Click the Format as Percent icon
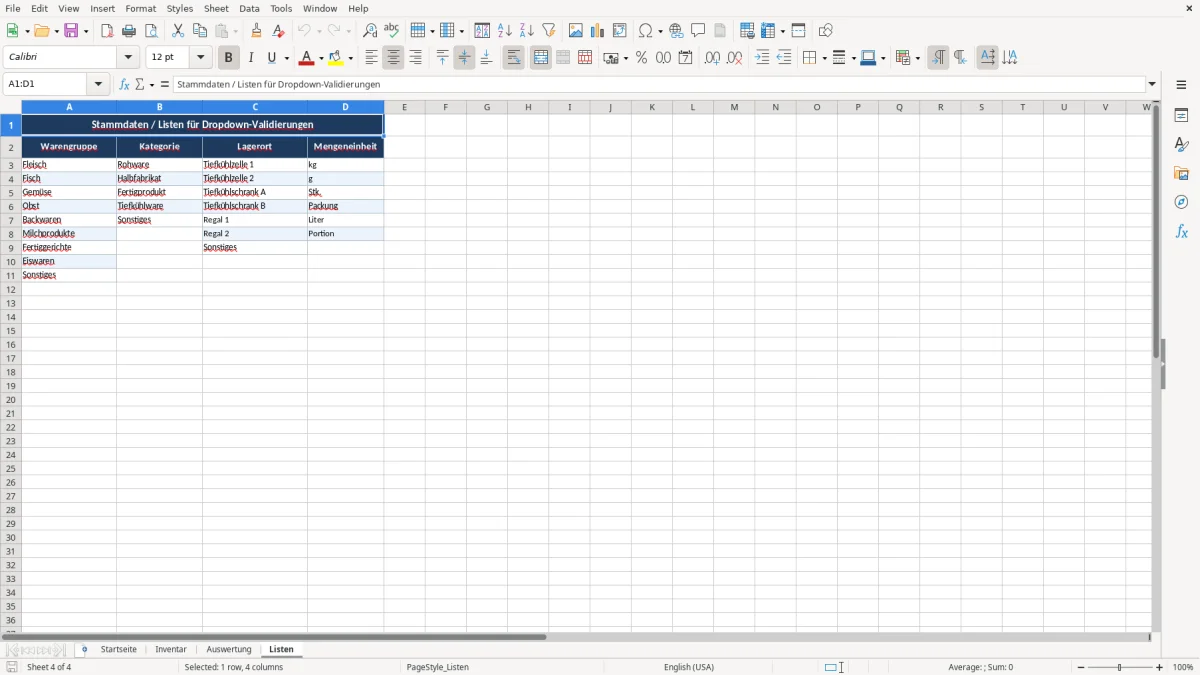 point(641,58)
